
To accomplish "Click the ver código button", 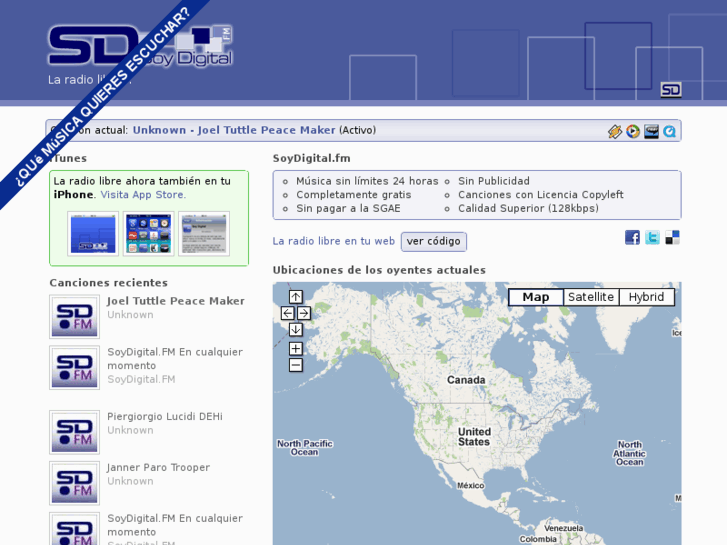I will click(x=434, y=242).
